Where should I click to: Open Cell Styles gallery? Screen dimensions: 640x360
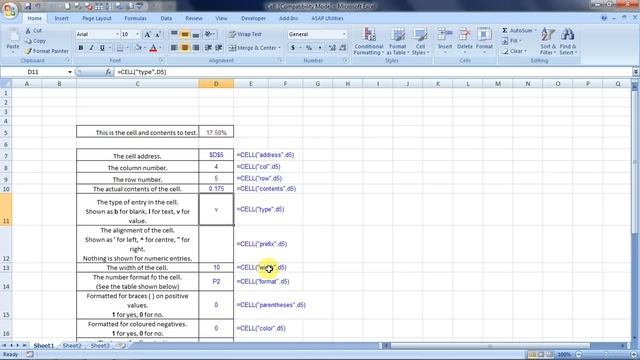[420, 41]
